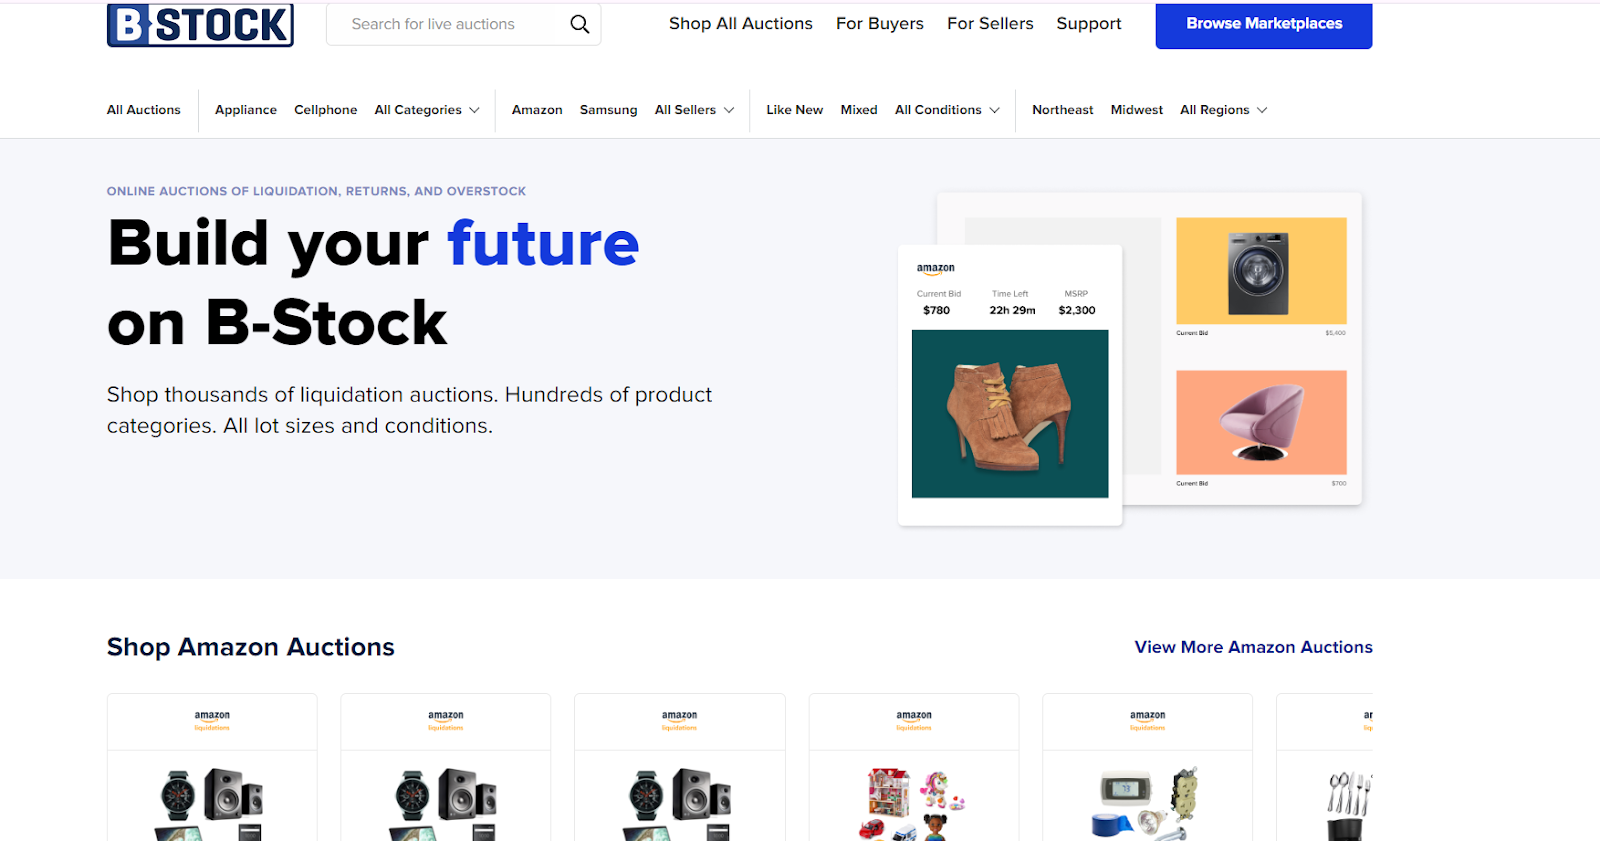Click the B-Stock logo

[x=200, y=24]
